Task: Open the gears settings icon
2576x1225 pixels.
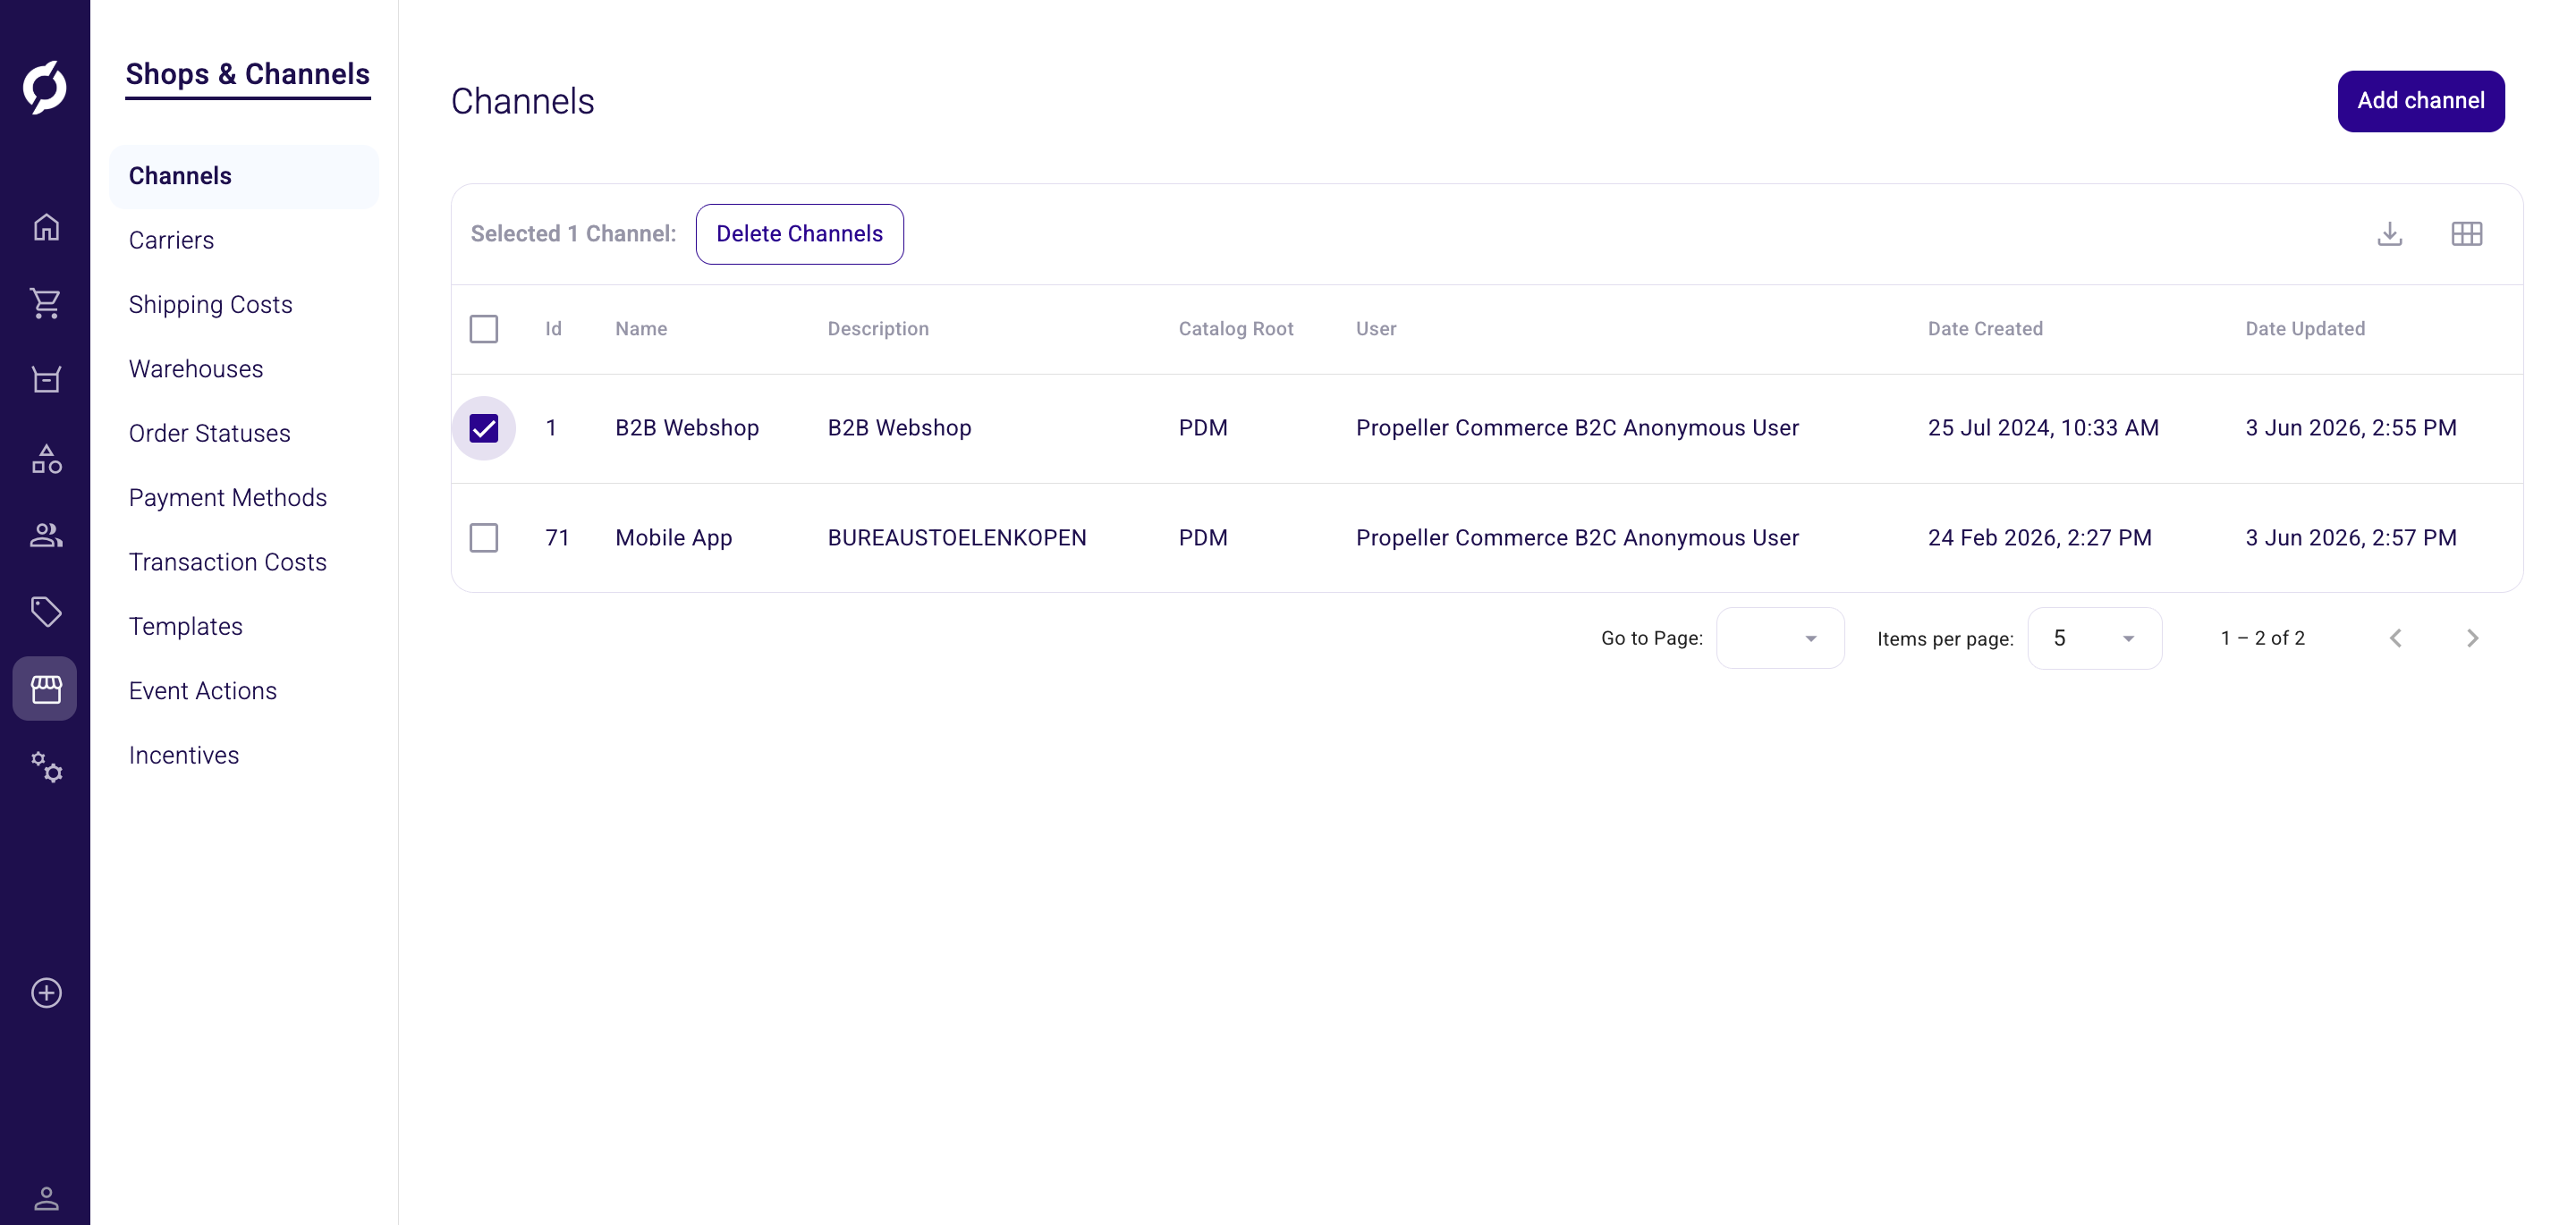Action: pos(46,767)
